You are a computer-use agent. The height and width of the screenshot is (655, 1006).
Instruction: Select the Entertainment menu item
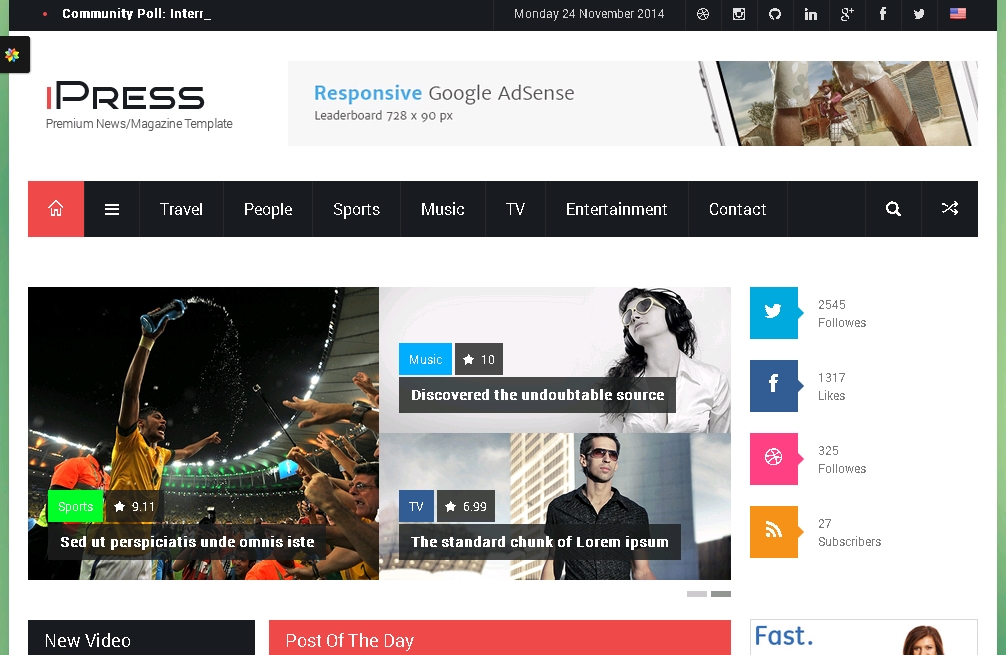[616, 209]
